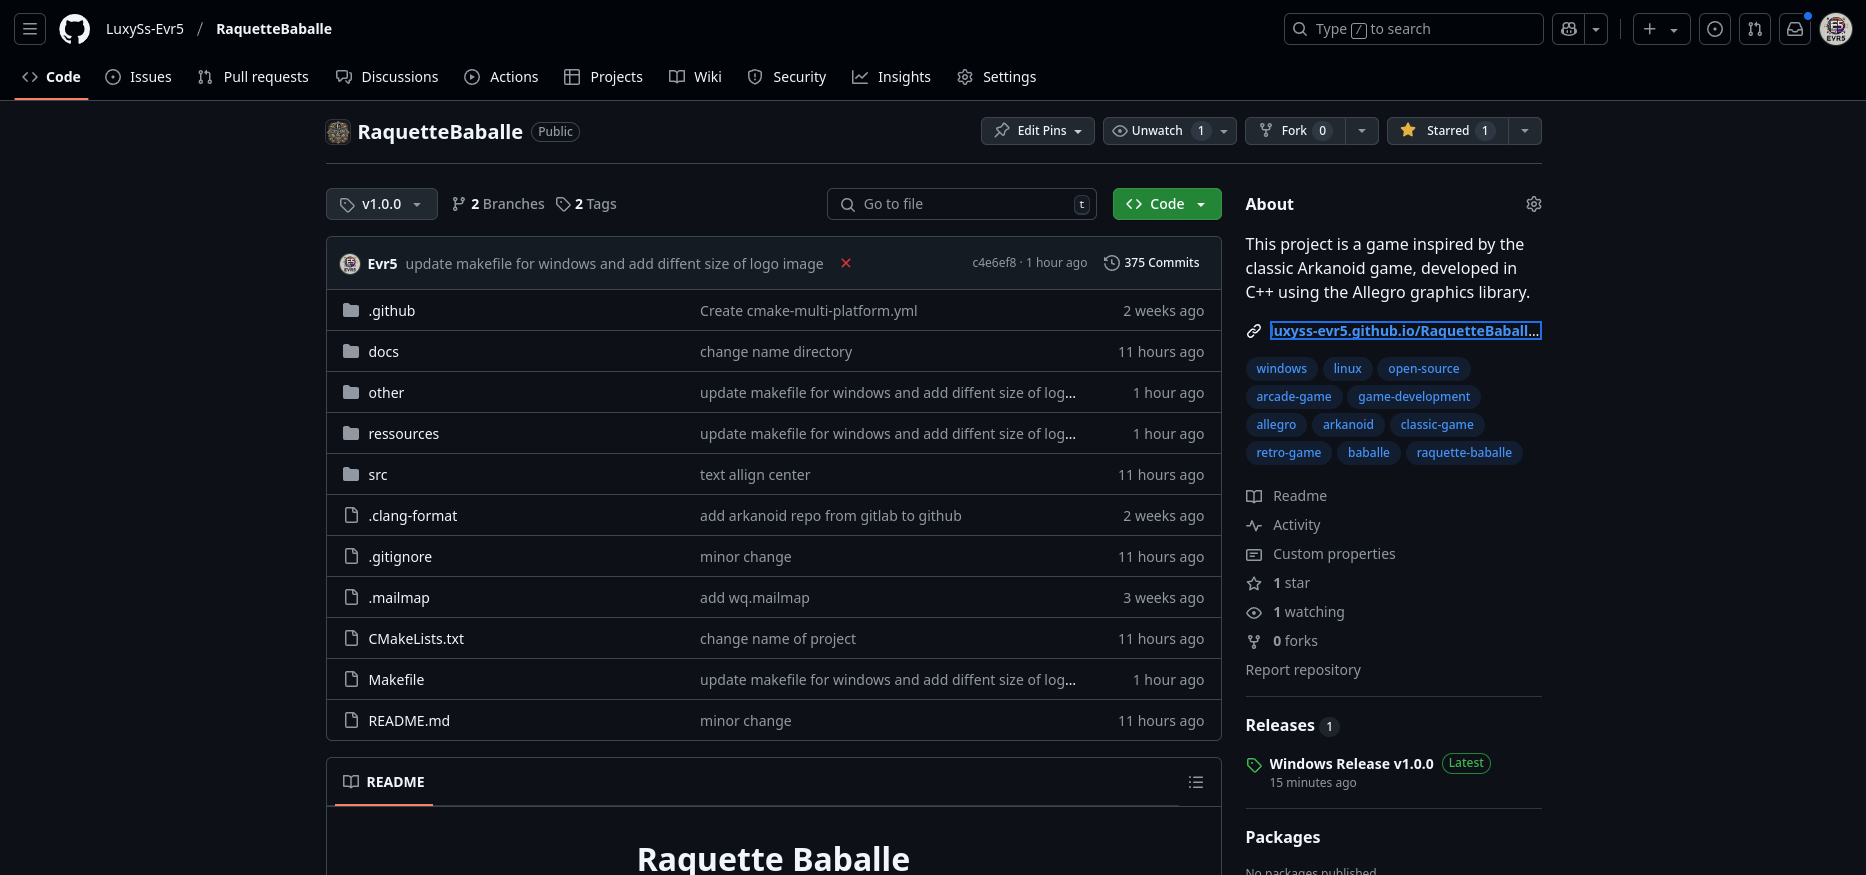The image size is (1866, 875).
Task: Open Discussions tab
Action: [x=387, y=77]
